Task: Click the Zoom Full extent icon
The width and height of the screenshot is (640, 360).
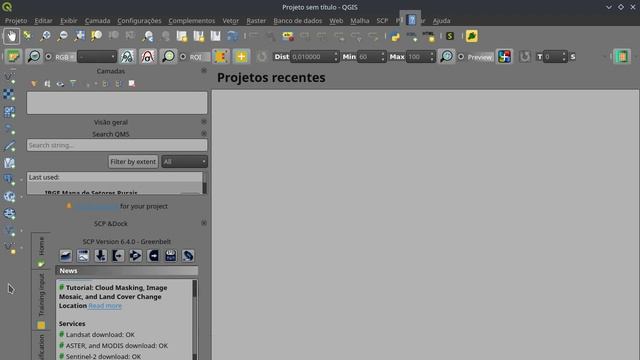Action: (x=80, y=36)
